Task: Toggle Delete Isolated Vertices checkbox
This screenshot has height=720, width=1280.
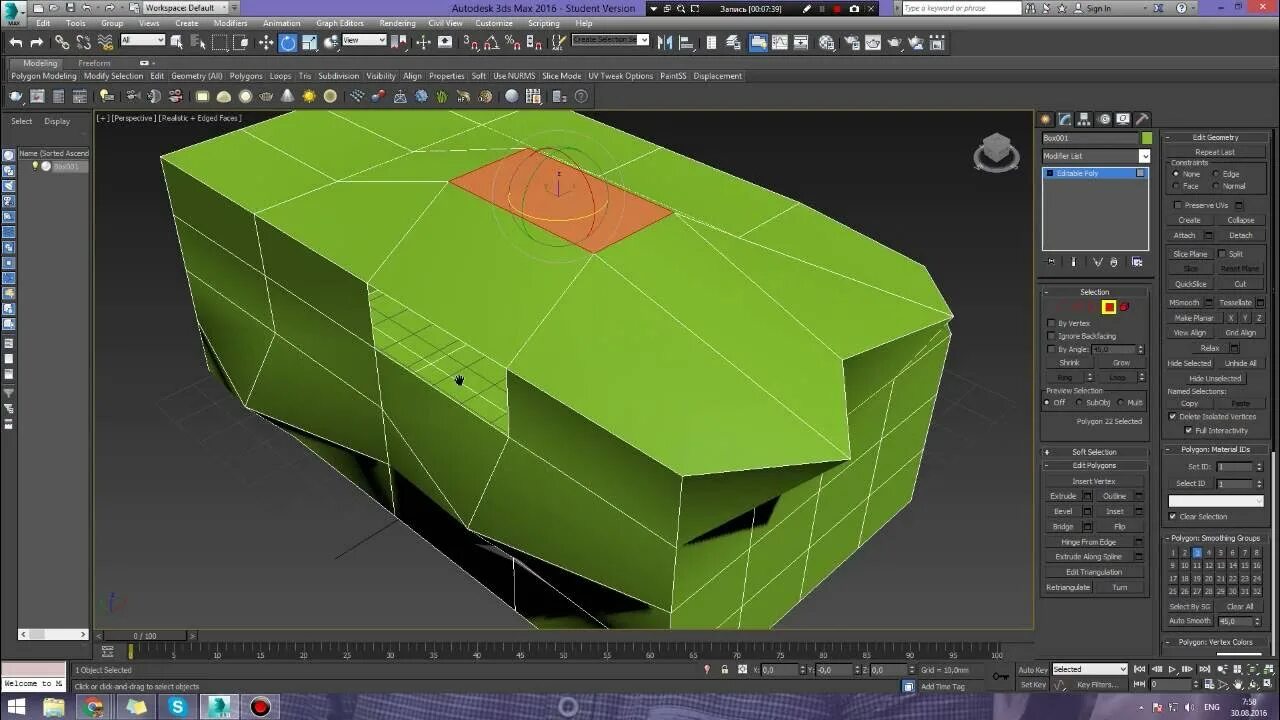Action: click(1173, 416)
